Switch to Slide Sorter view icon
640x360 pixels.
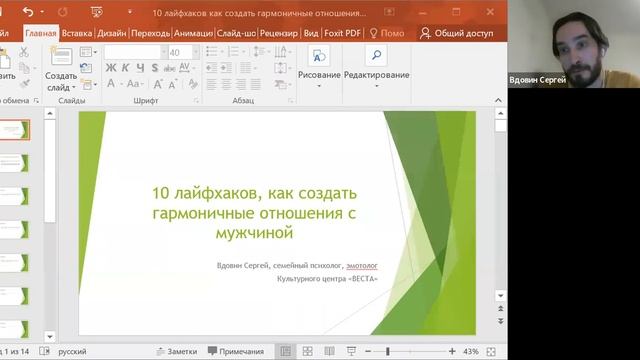coord(307,351)
